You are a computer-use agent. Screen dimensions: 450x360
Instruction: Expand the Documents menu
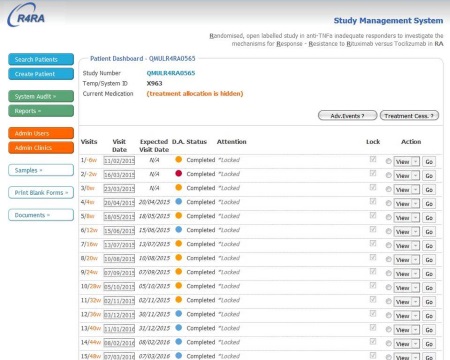[41, 215]
